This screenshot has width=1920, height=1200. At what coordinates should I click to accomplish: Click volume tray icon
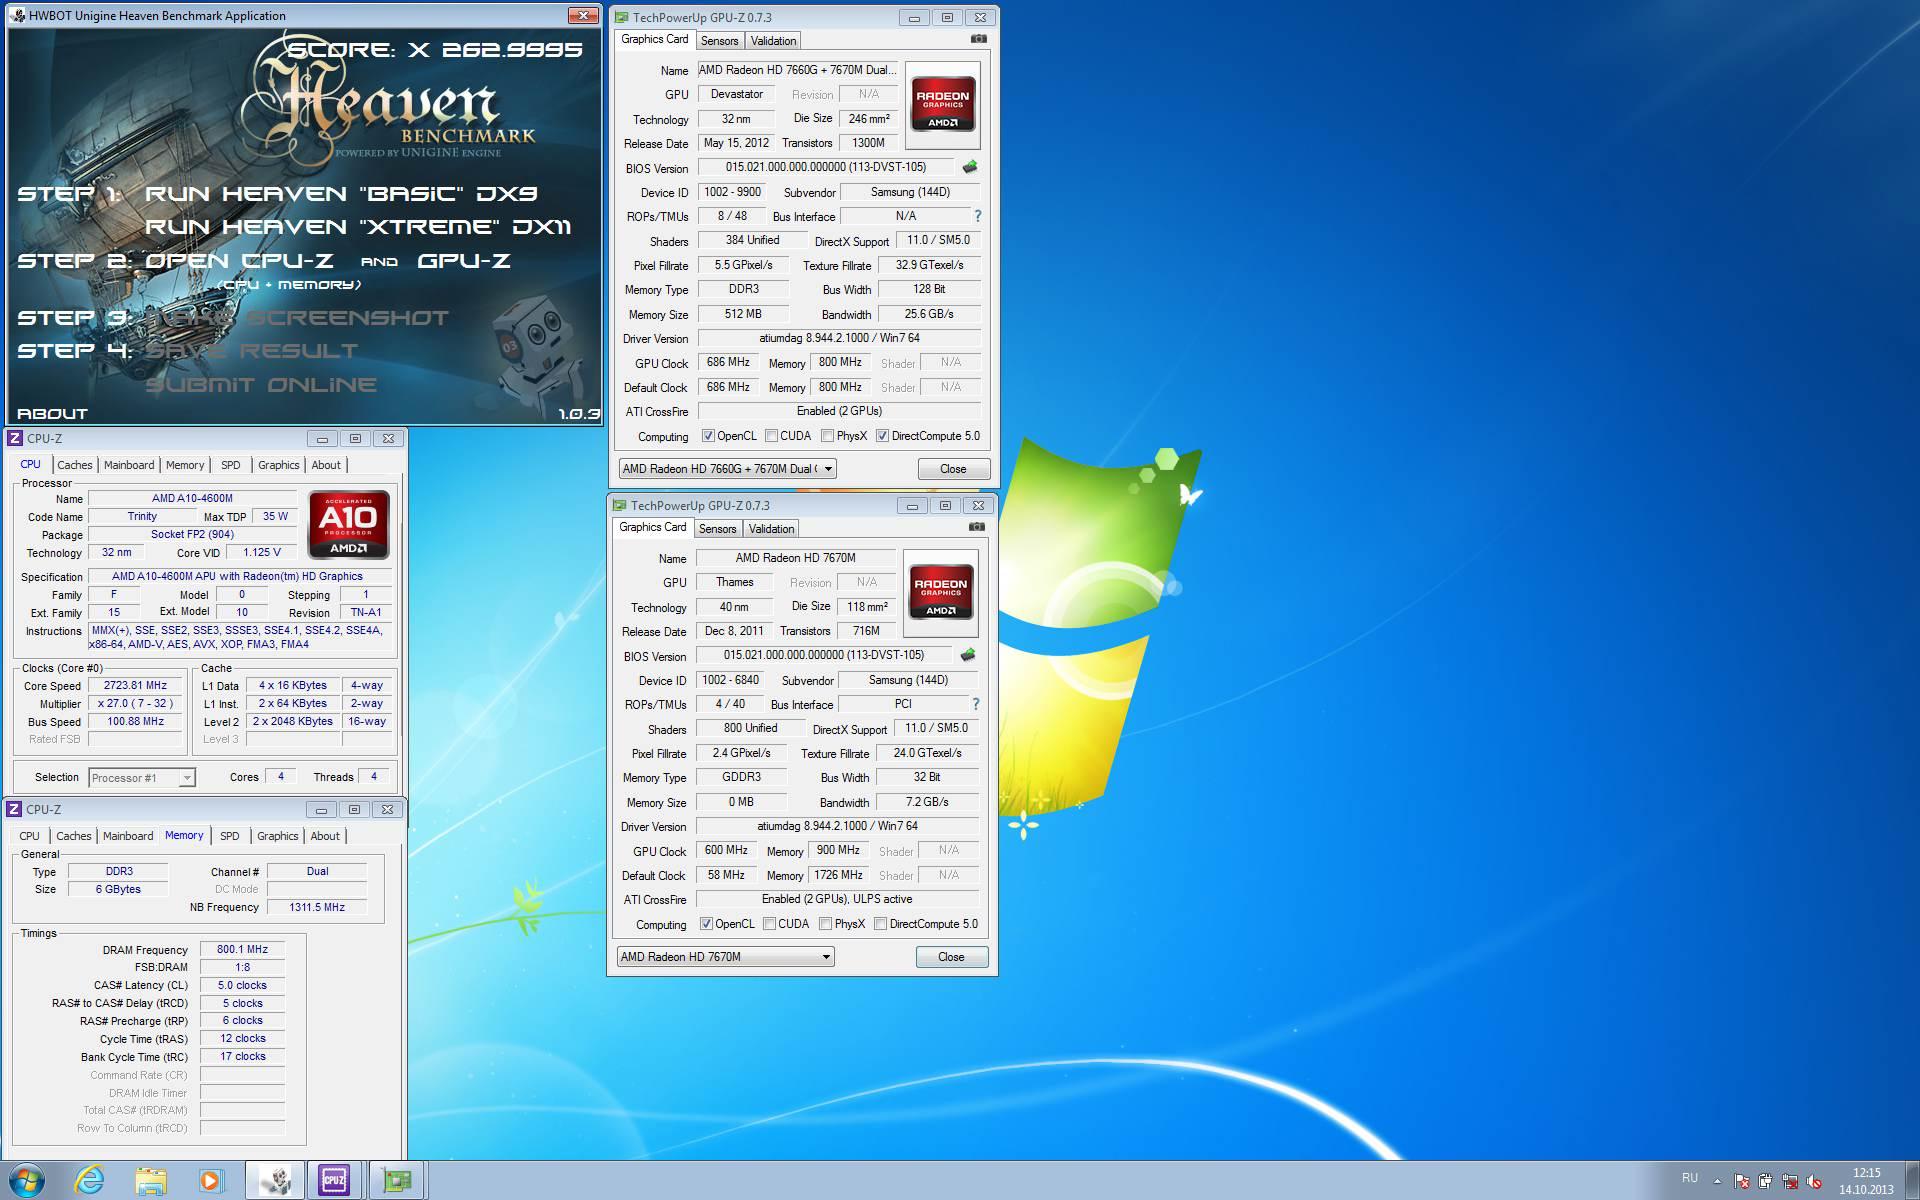tap(1814, 1181)
